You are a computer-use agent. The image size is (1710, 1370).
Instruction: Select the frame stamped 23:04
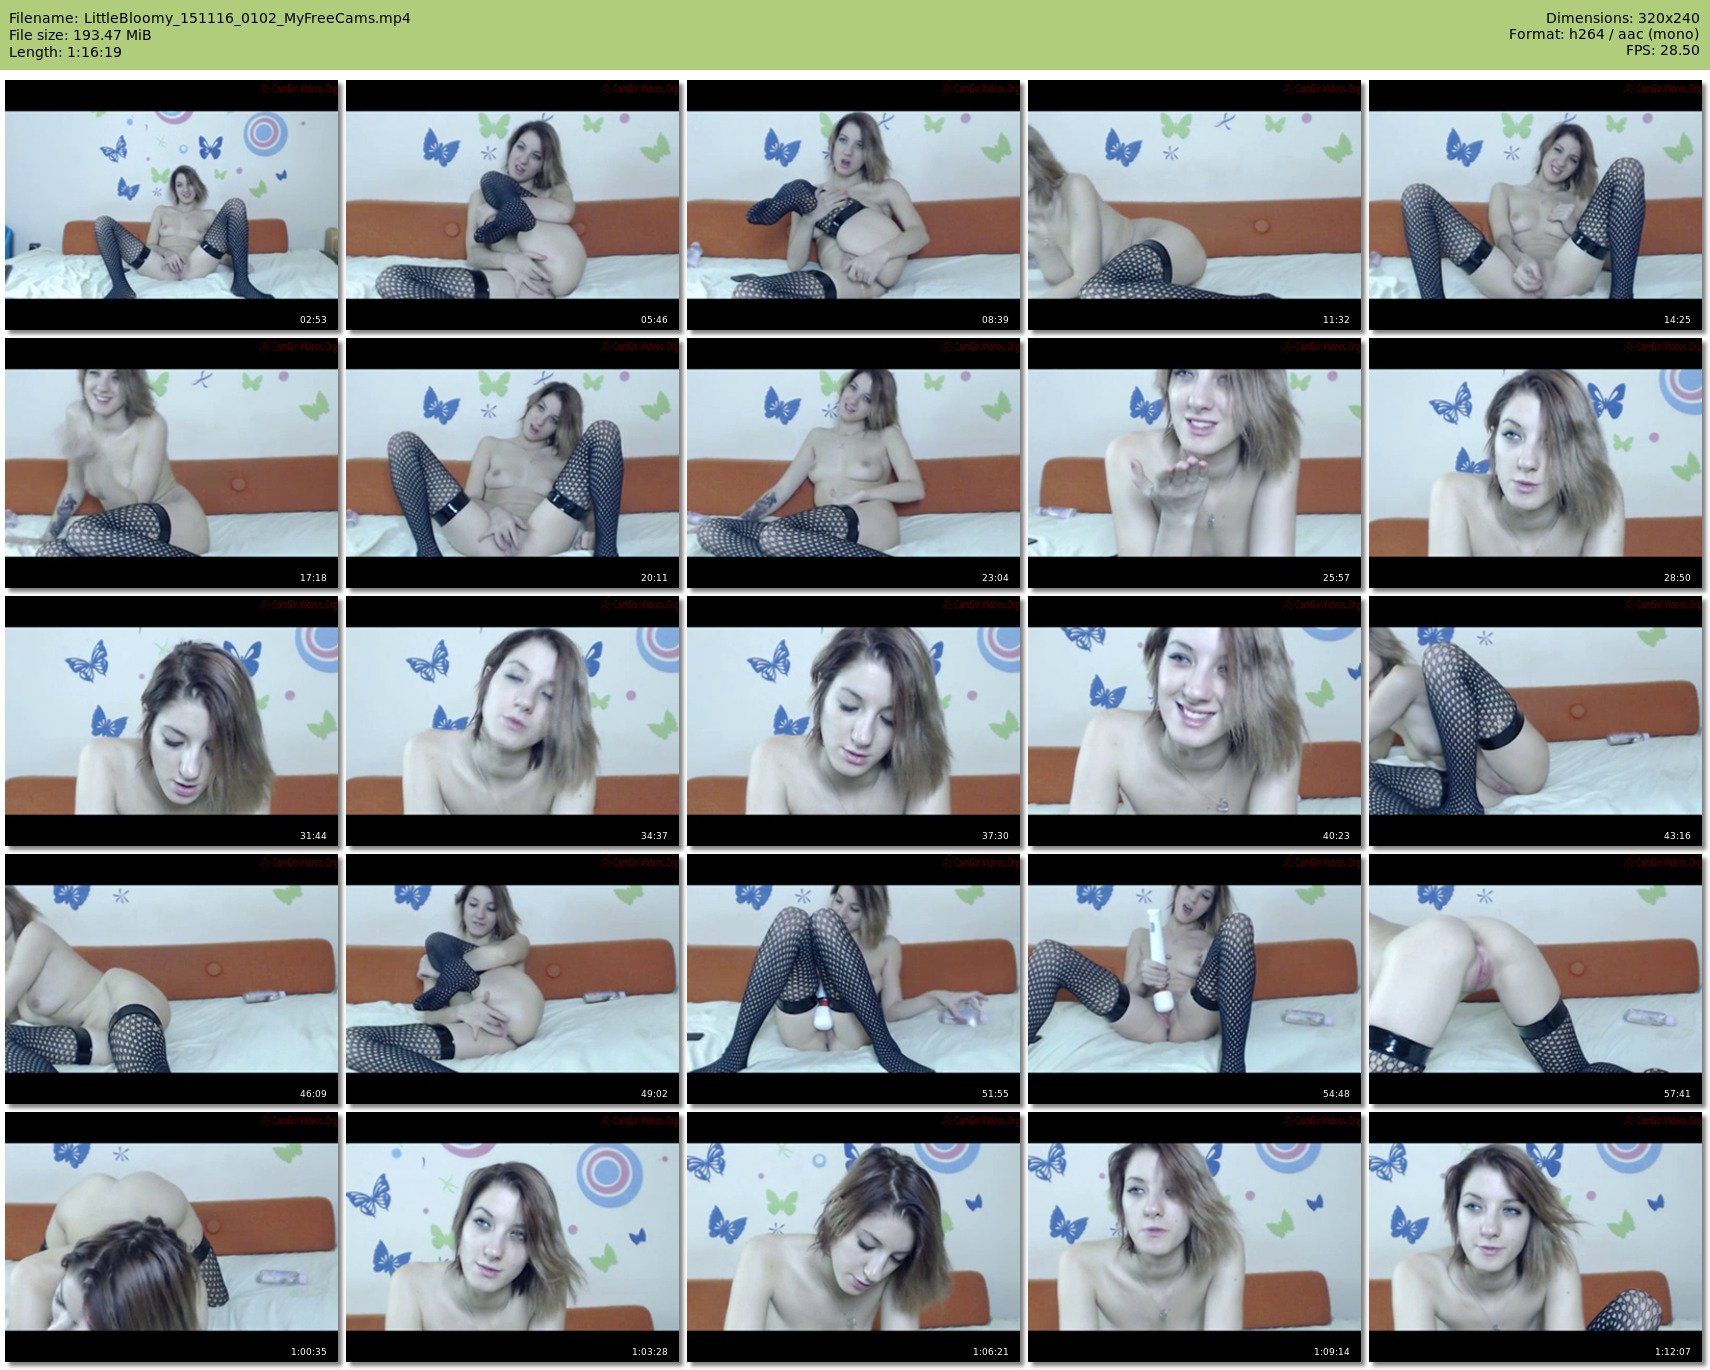[x=854, y=463]
